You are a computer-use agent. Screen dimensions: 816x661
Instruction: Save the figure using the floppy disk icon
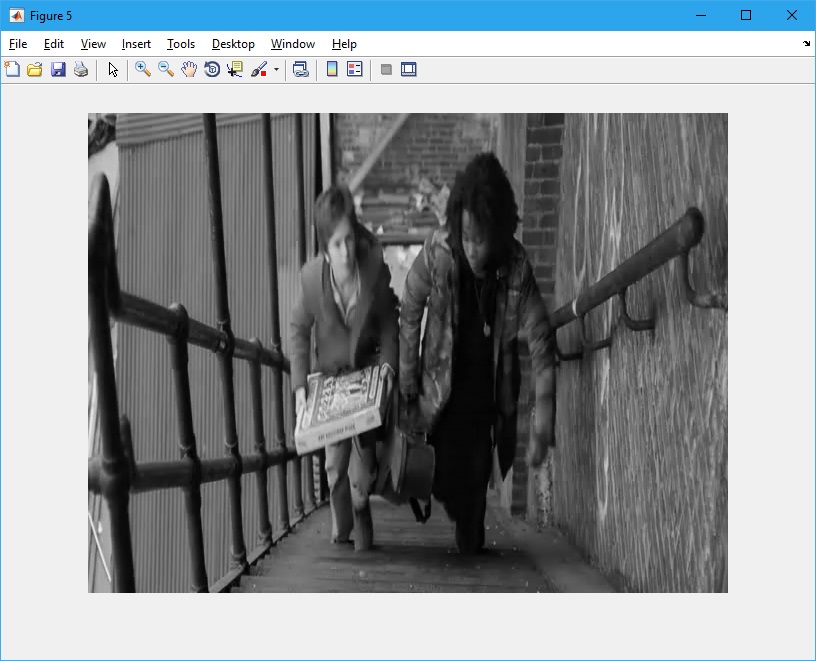pyautogui.click(x=58, y=69)
